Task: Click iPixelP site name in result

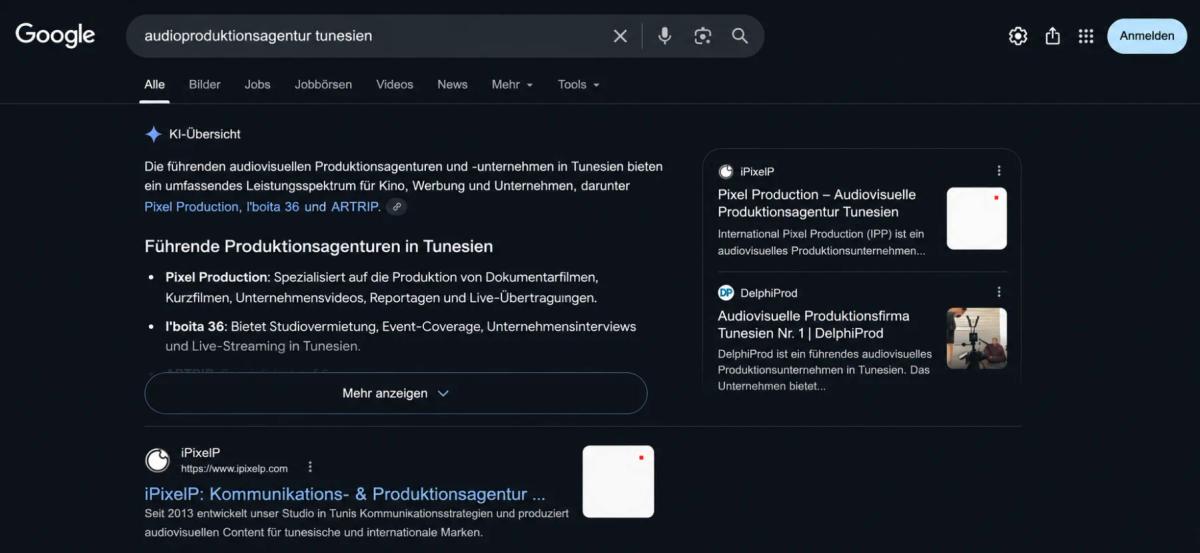Action: [201, 453]
